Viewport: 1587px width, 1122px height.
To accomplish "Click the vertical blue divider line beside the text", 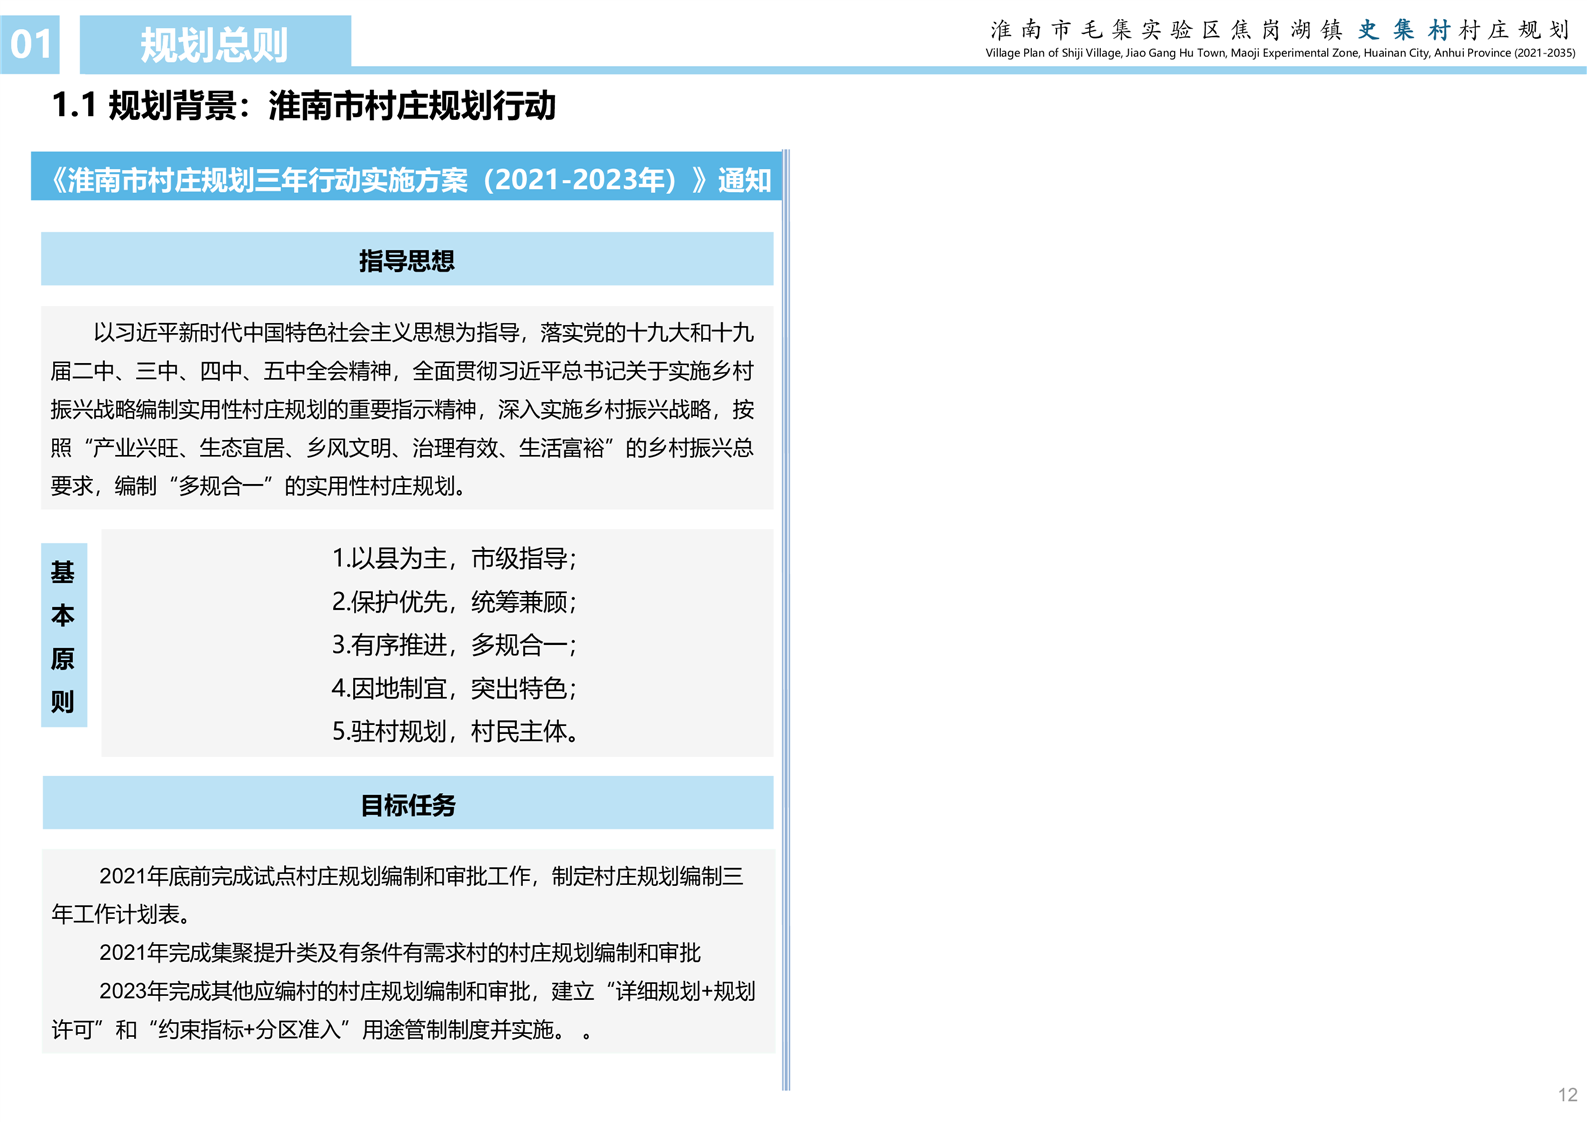I will [x=786, y=620].
